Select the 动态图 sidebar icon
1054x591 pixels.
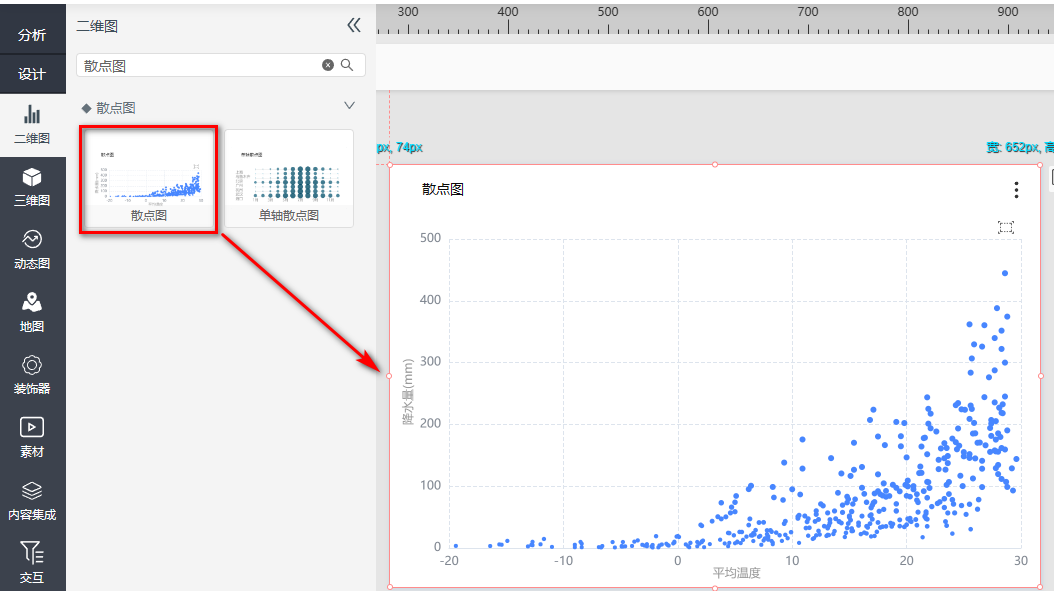pos(32,249)
